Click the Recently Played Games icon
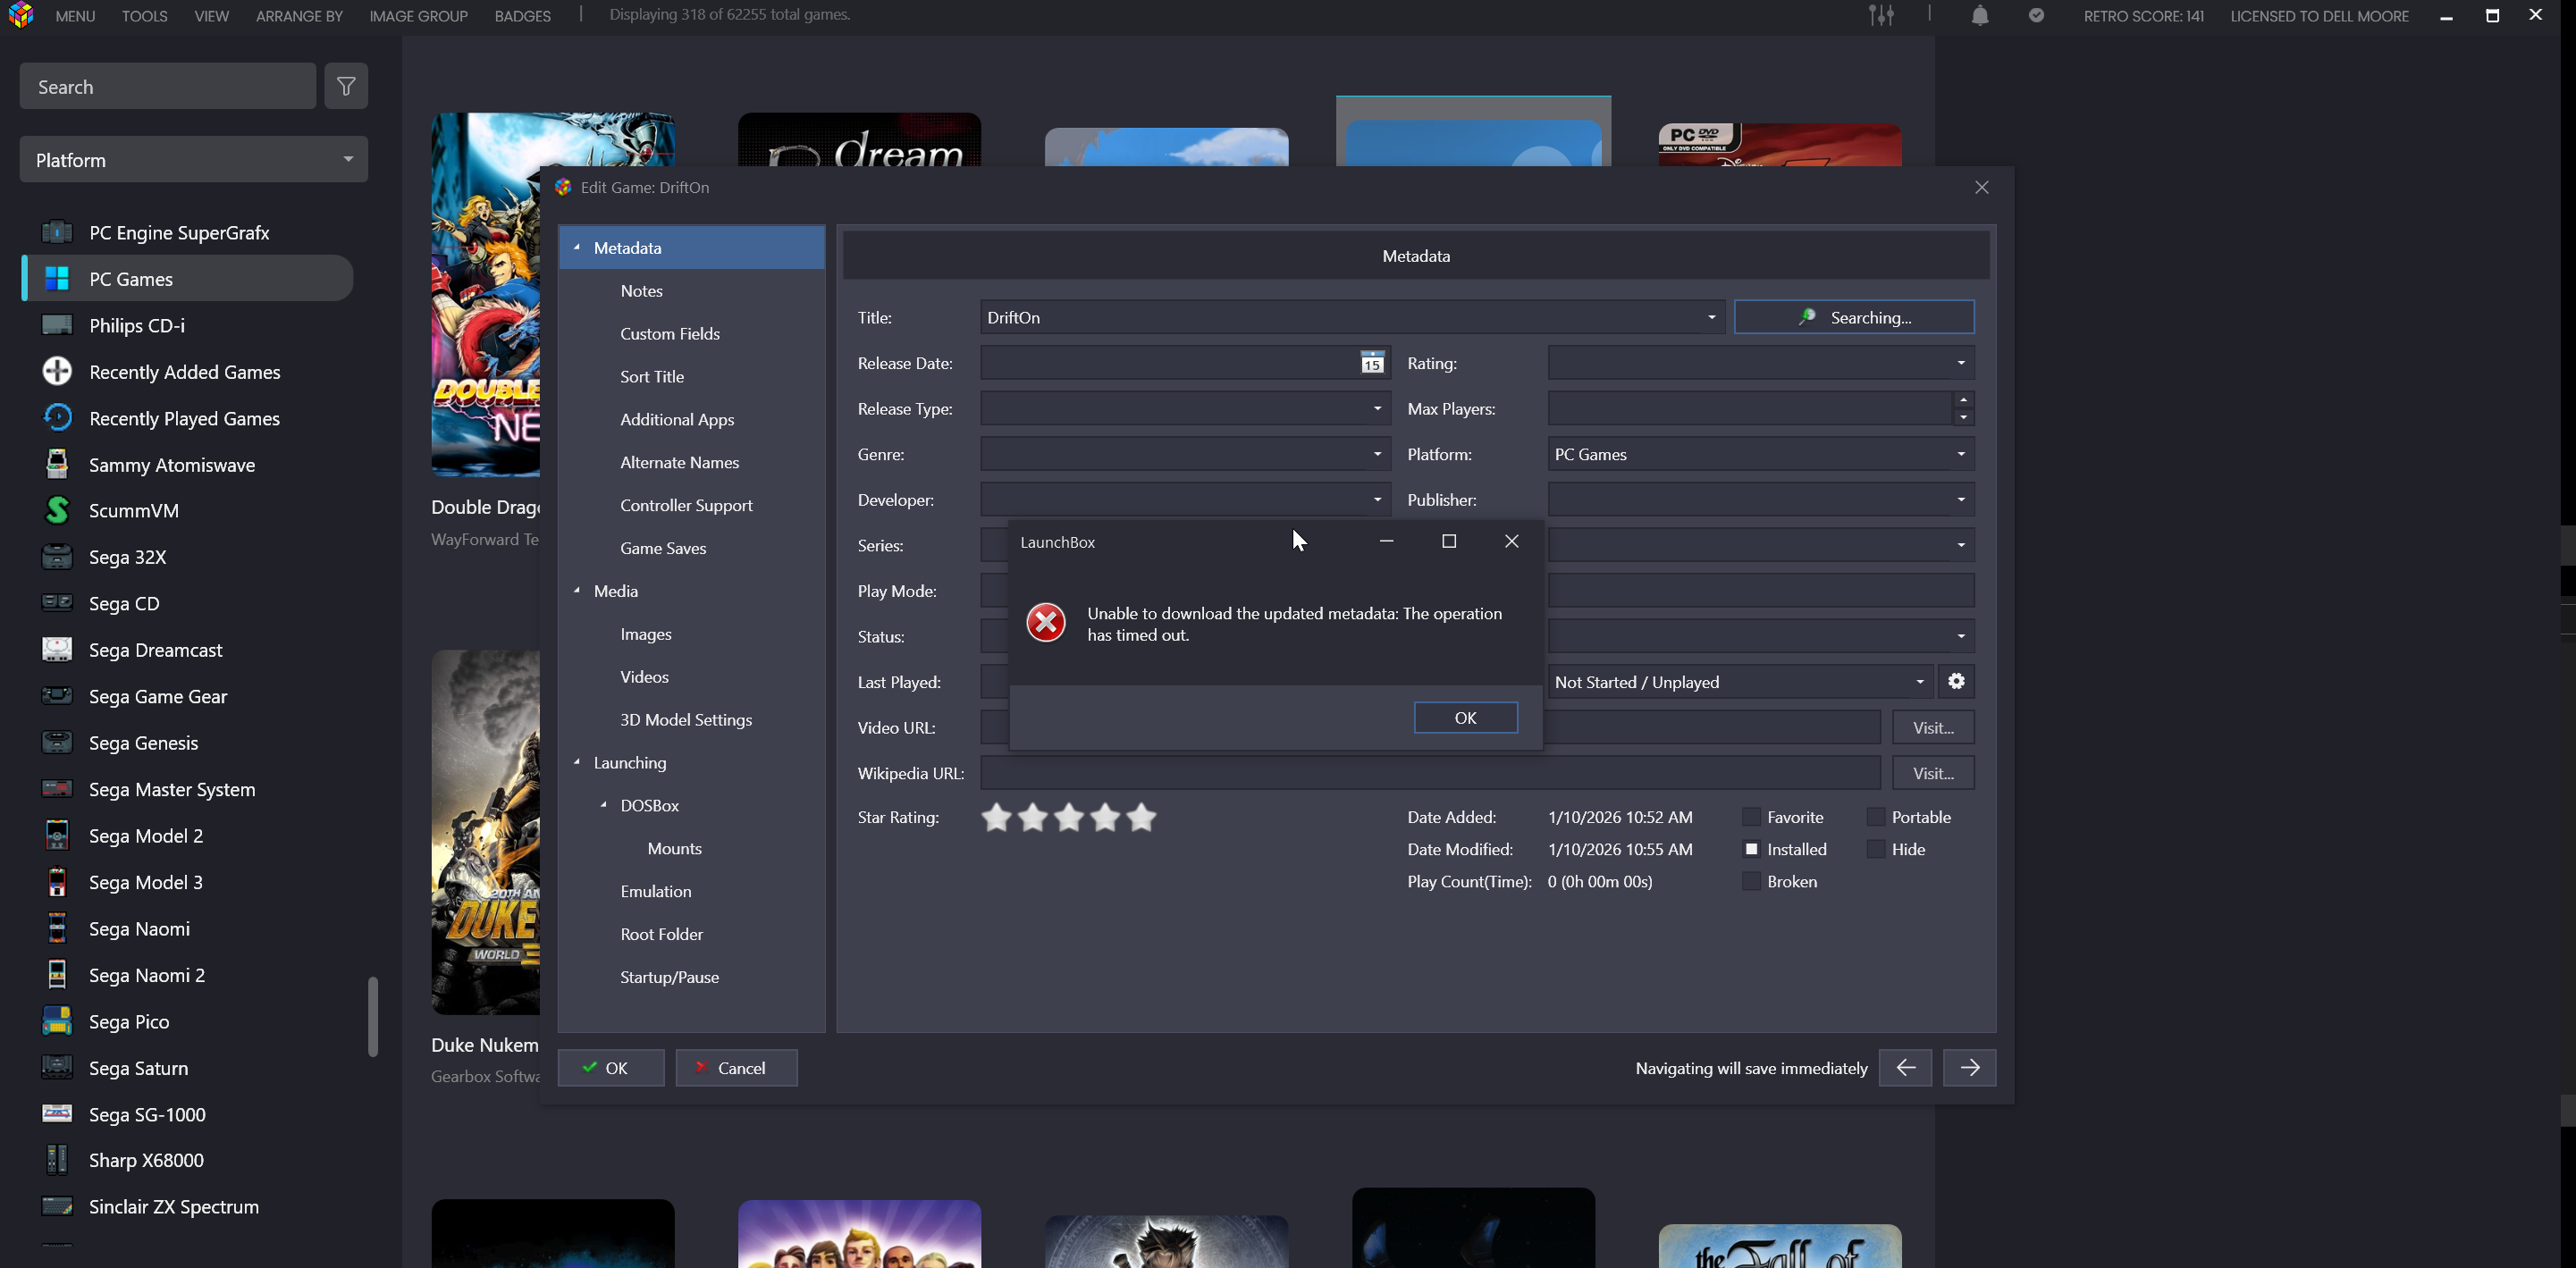The image size is (2576, 1268). pos(57,418)
